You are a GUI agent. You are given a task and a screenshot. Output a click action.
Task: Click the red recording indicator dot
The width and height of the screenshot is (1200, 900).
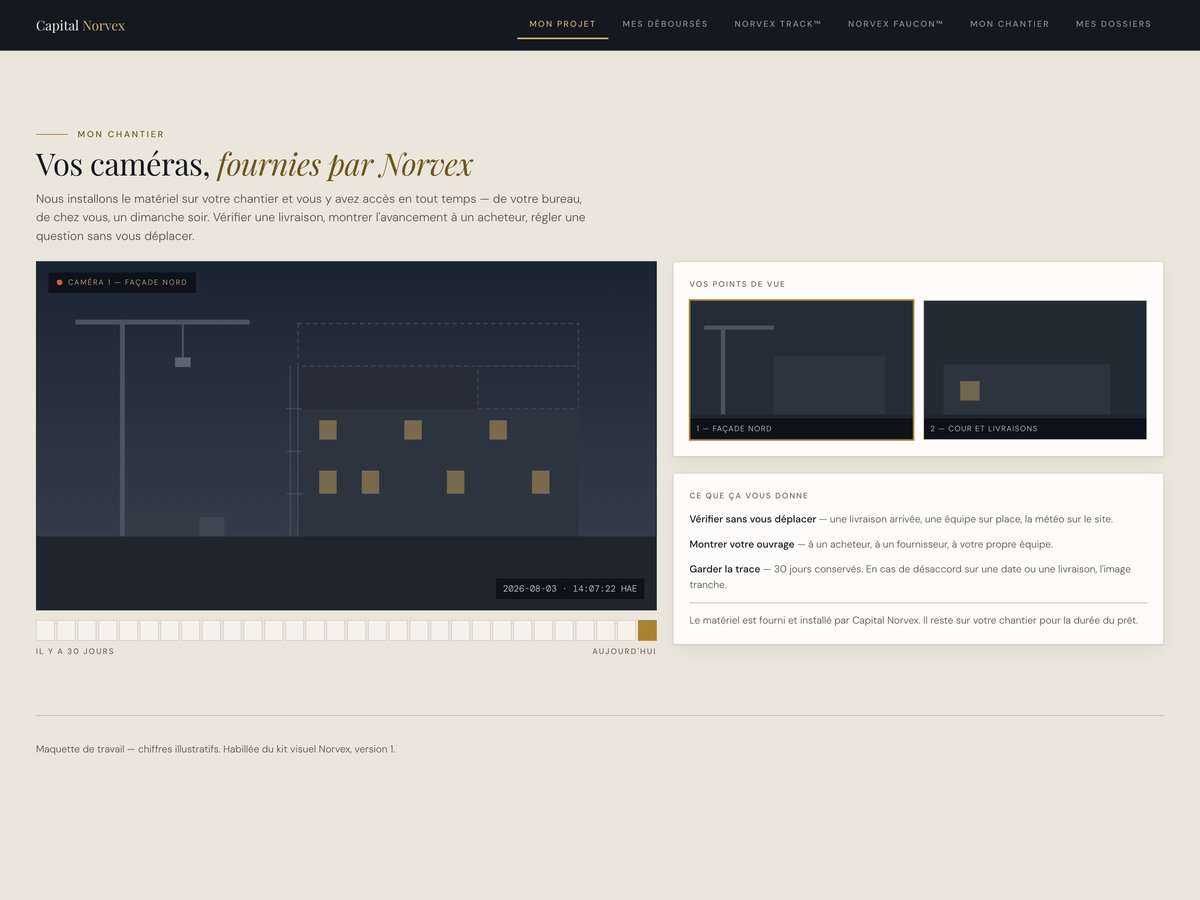click(x=59, y=283)
